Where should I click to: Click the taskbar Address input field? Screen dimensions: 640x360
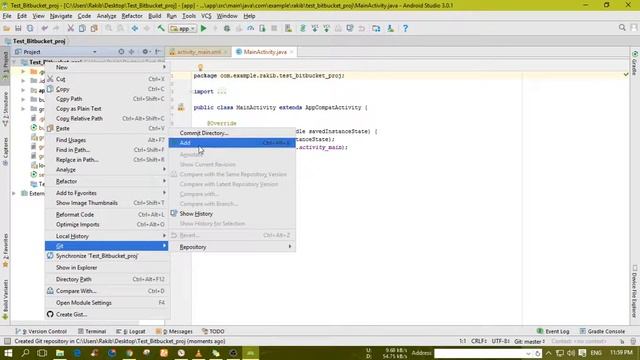tap(480, 353)
